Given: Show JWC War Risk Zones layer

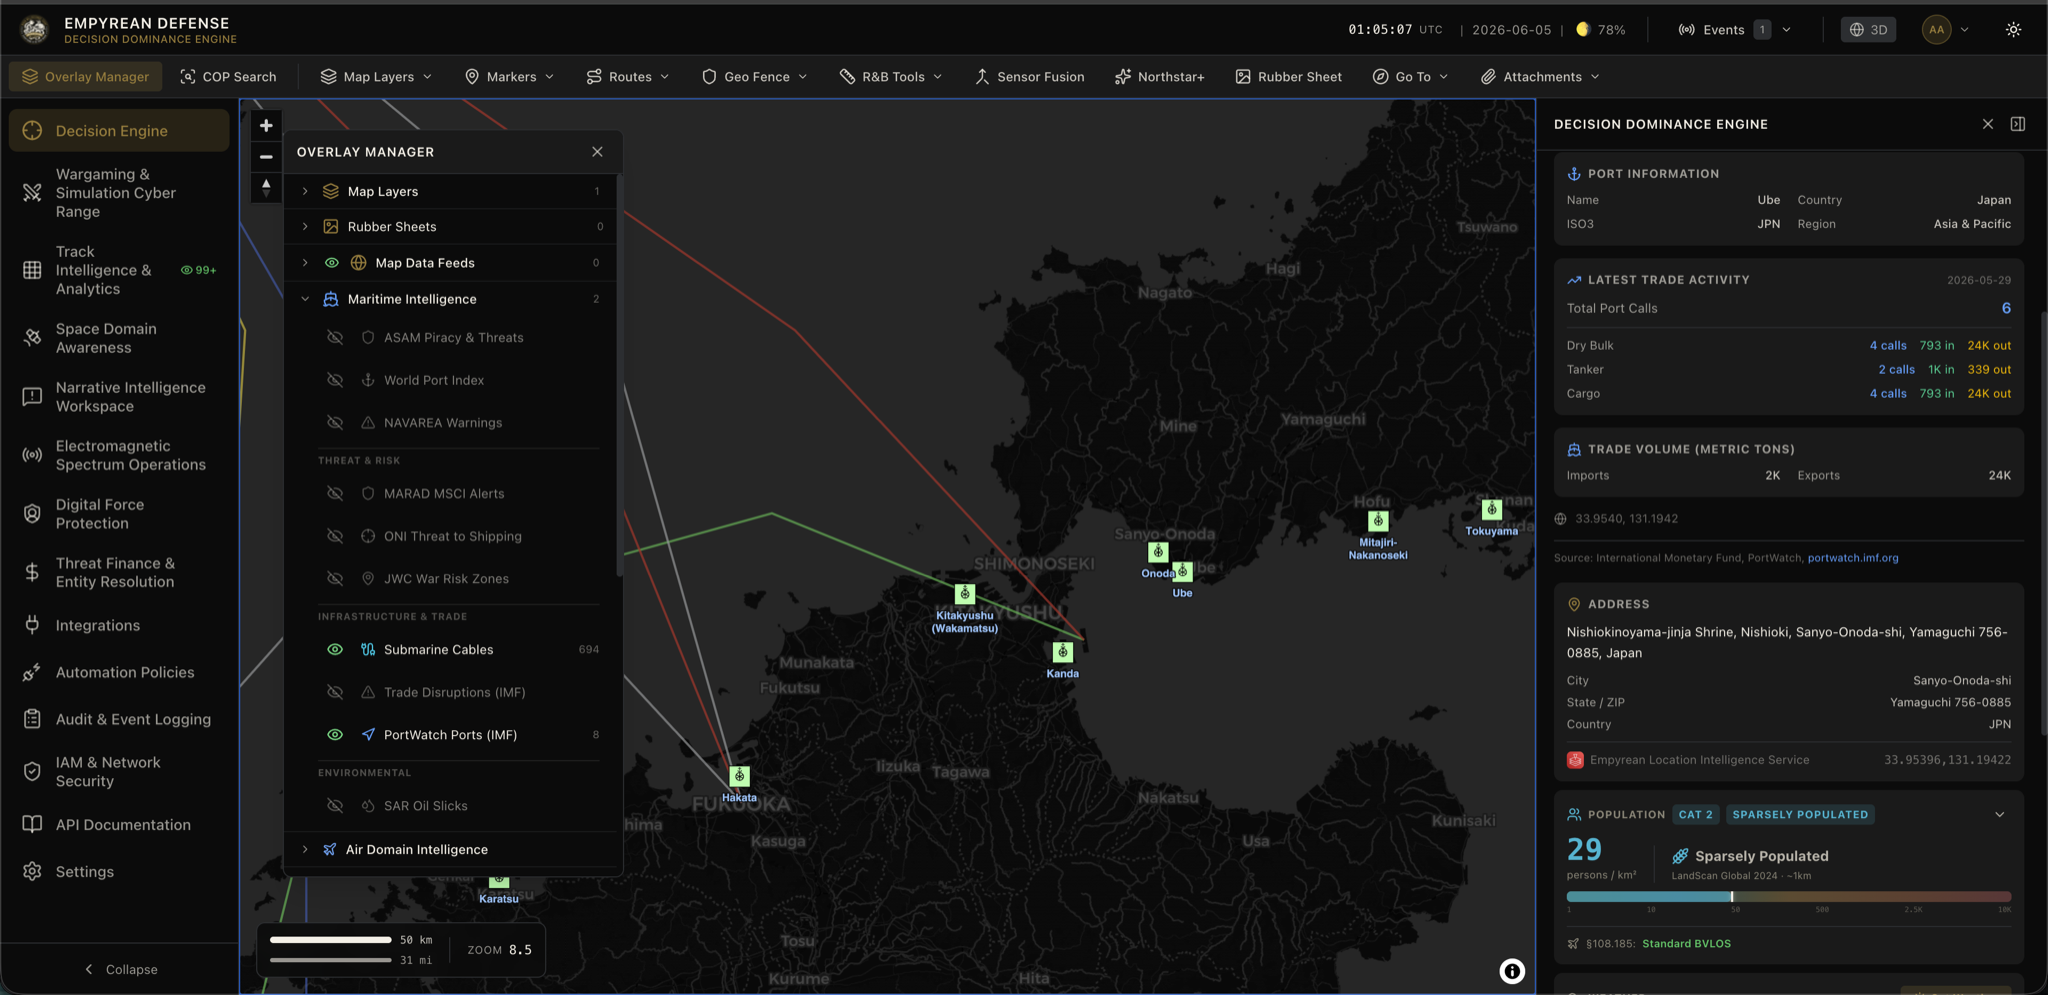Looking at the screenshot, I should 335,579.
